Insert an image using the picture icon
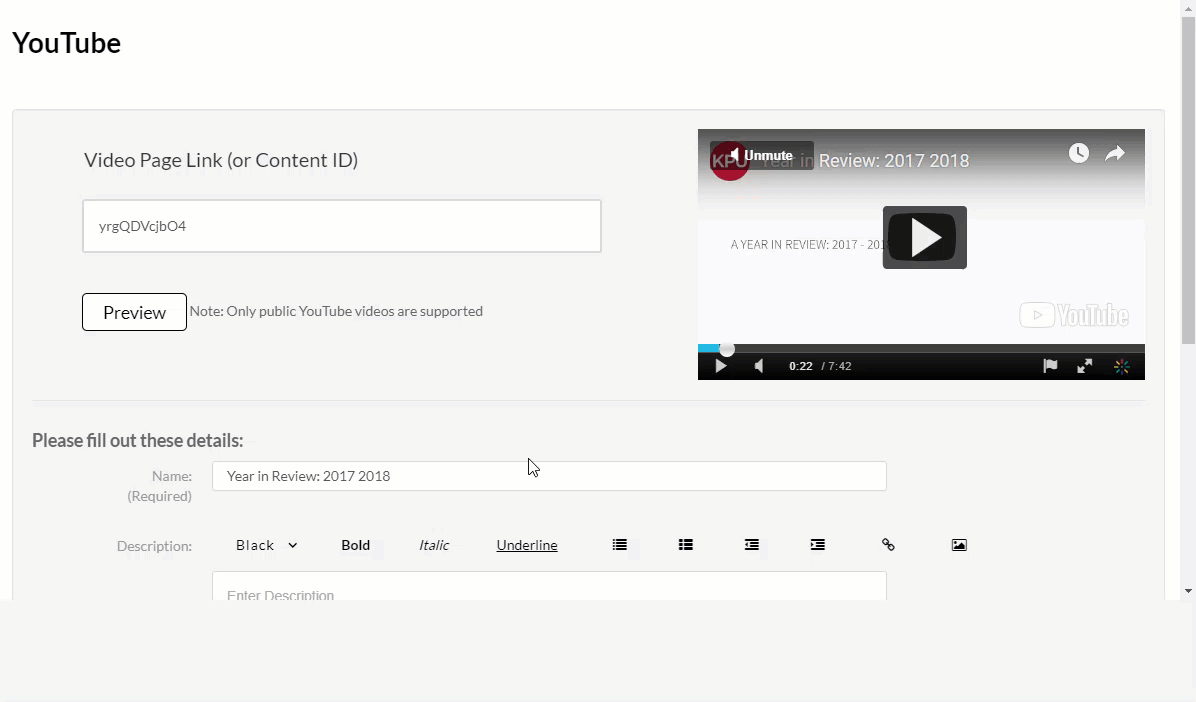This screenshot has height=702, width=1196. pos(960,545)
